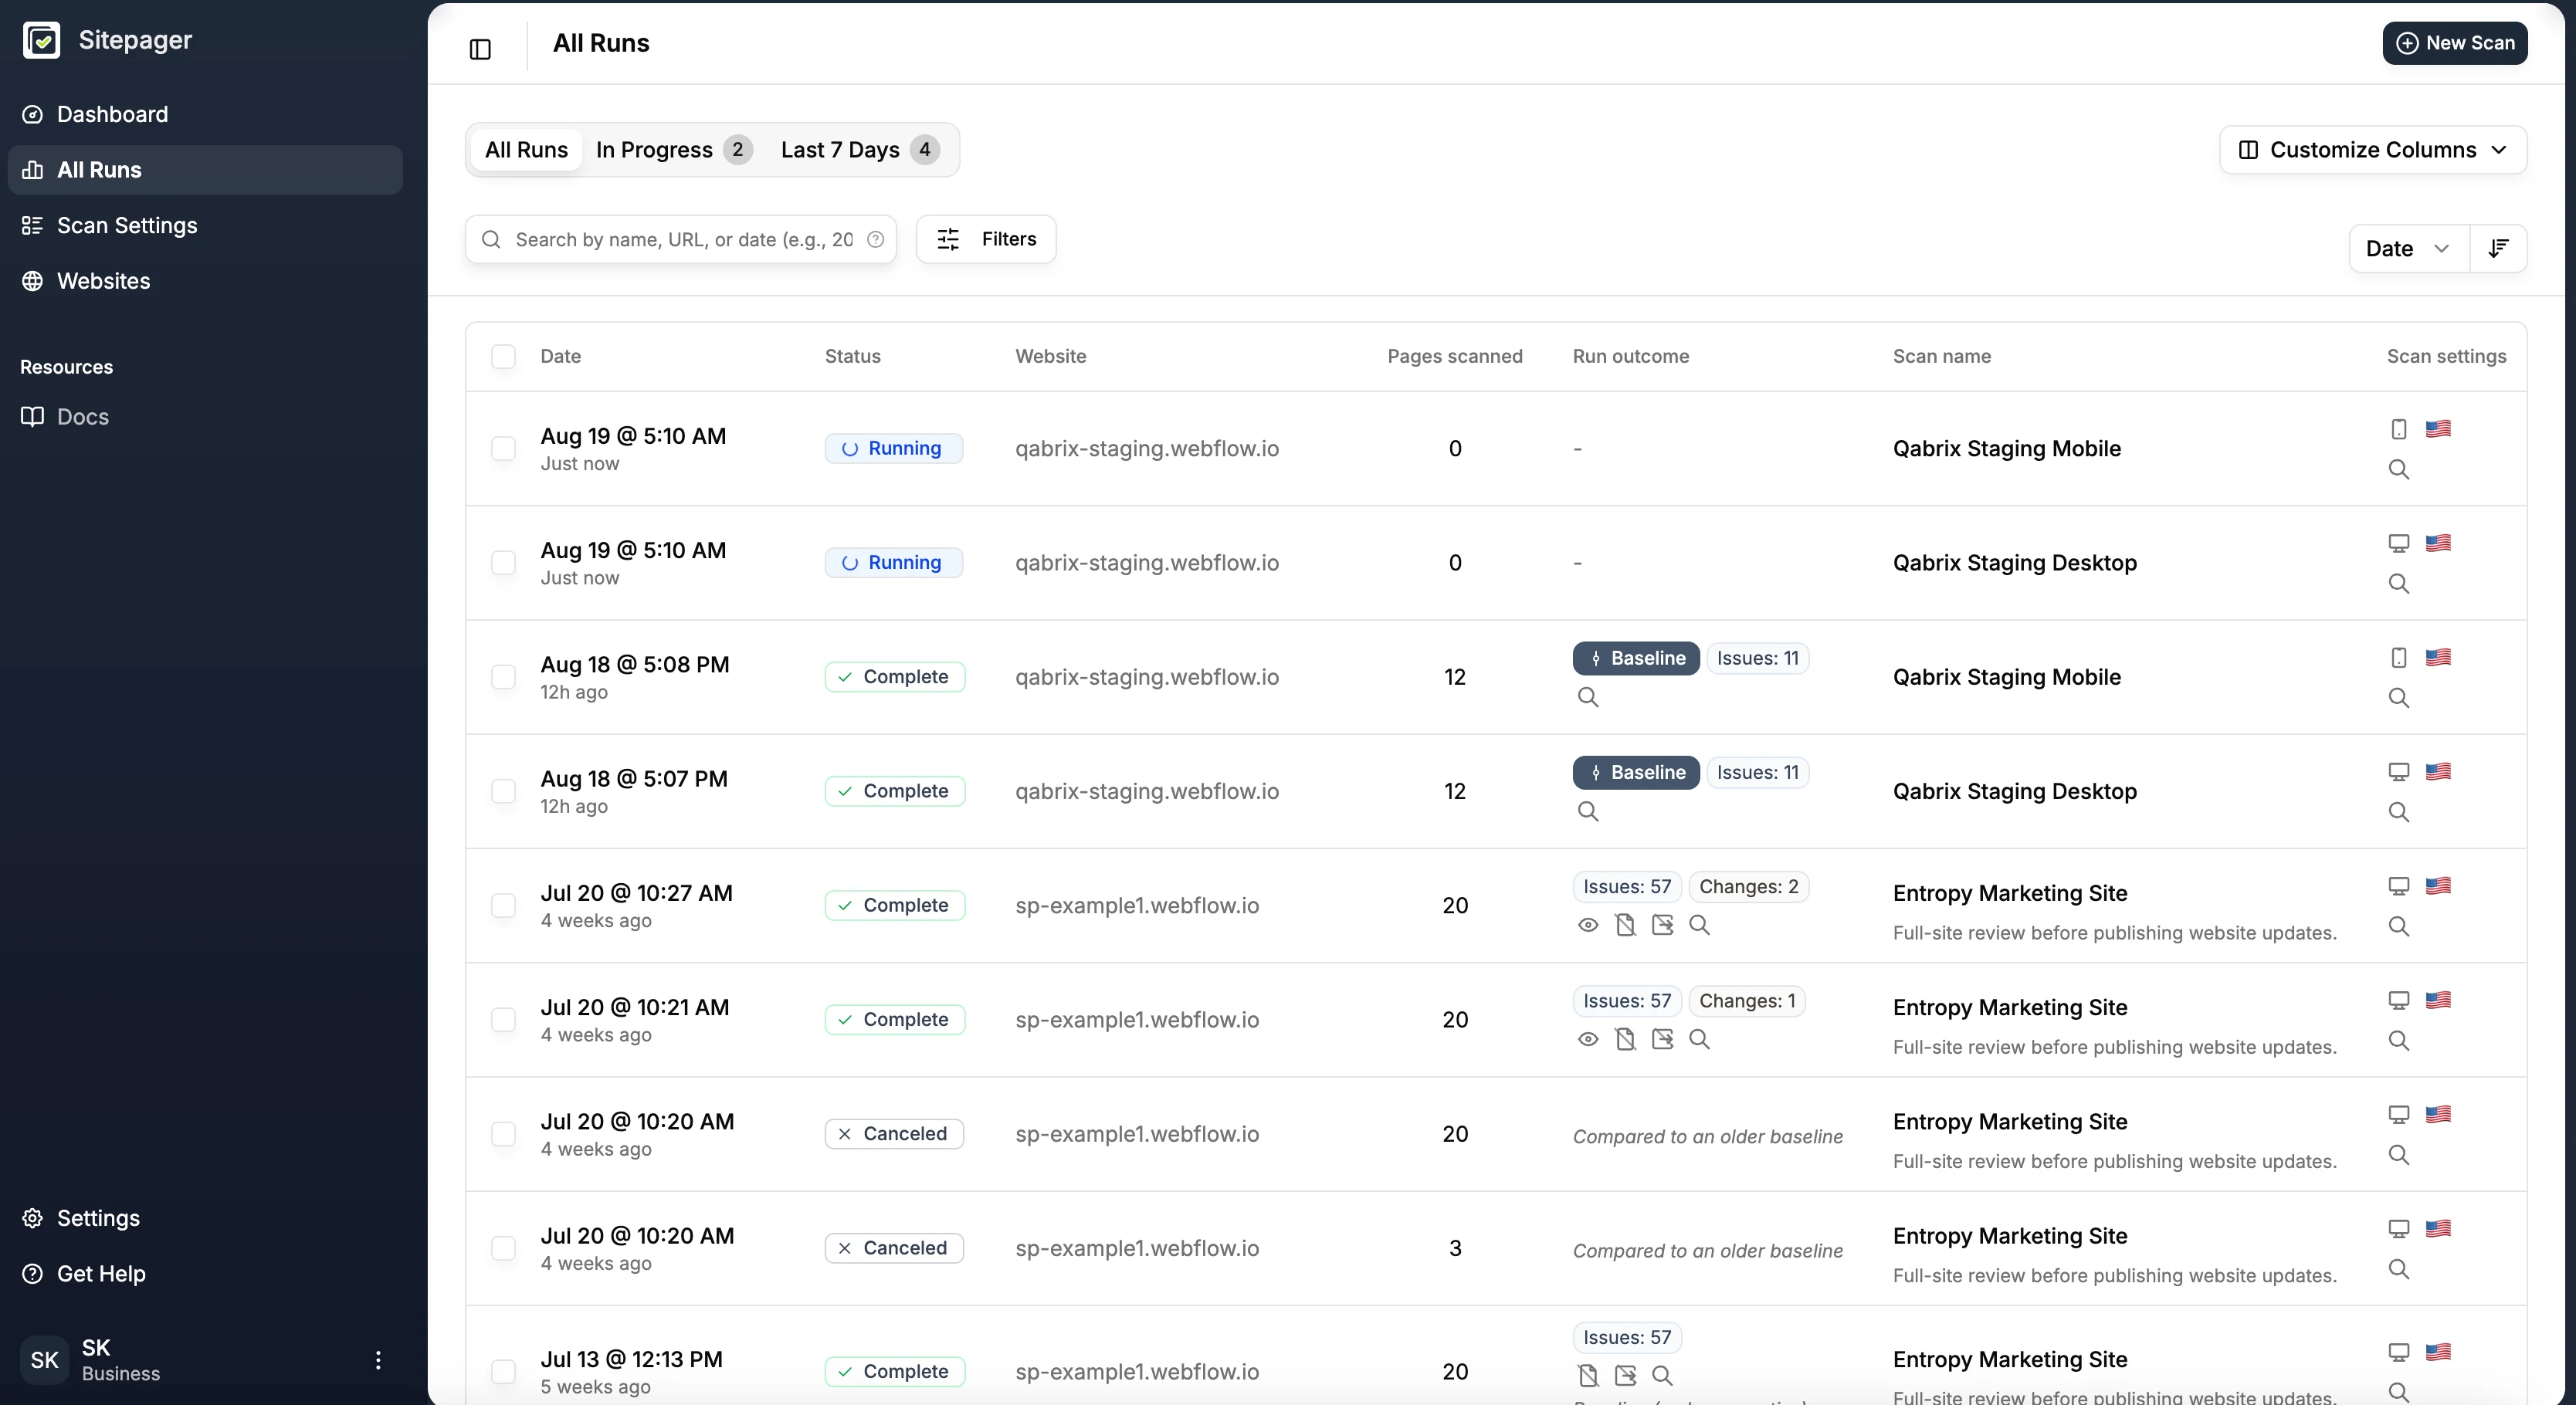Select checkbox for Jul 20 10:27 AM run
Viewport: 2576px width, 1405px height.
pos(503,905)
